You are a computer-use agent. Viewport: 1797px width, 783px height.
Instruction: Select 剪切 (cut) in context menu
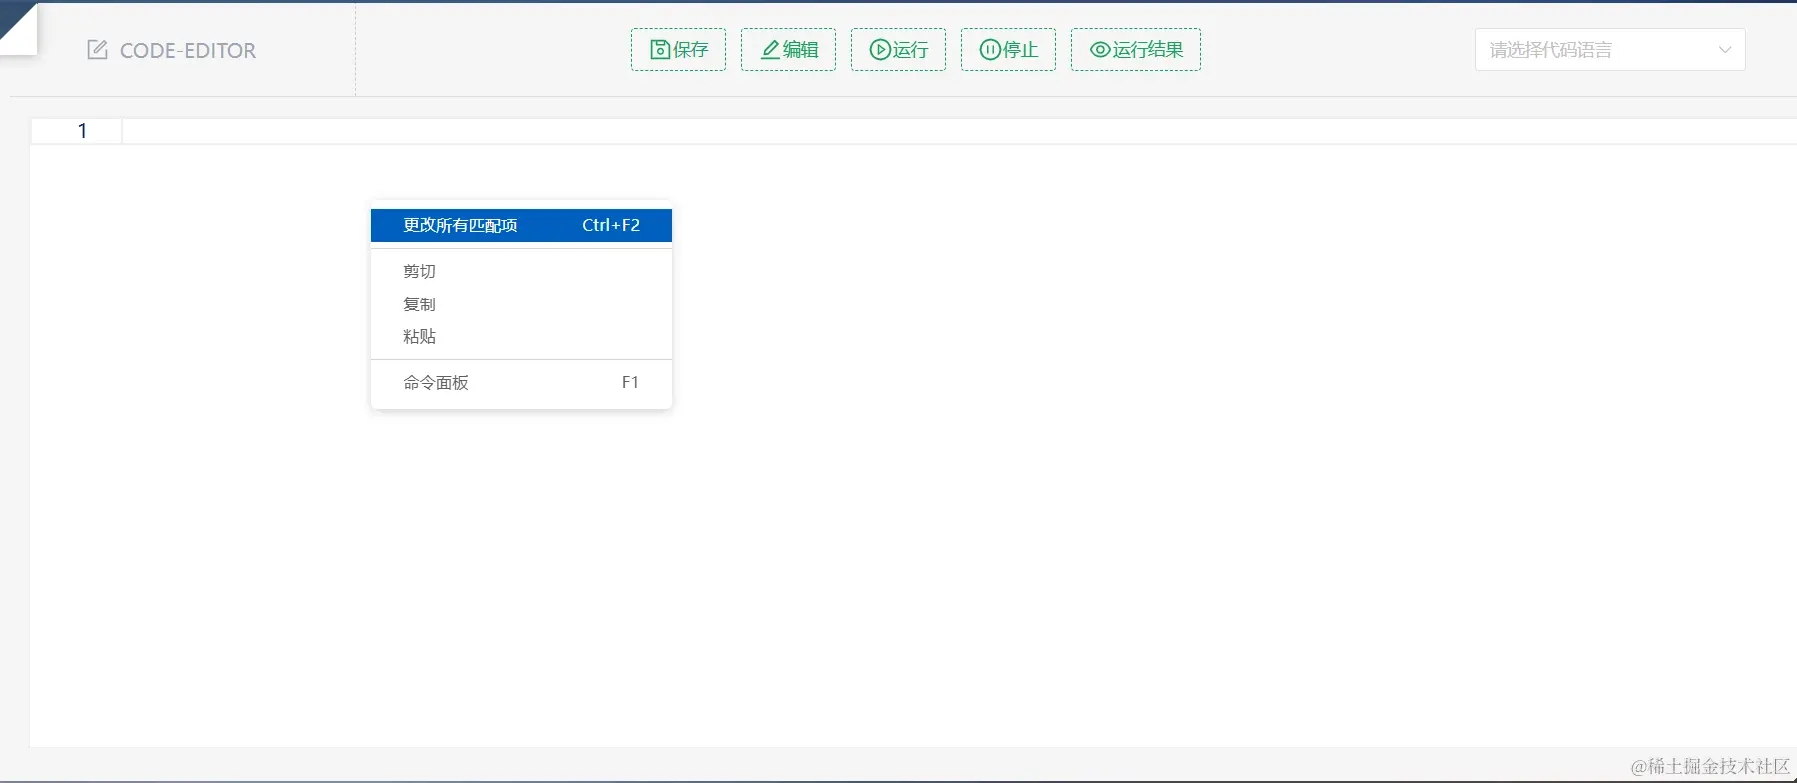pyautogui.click(x=521, y=271)
